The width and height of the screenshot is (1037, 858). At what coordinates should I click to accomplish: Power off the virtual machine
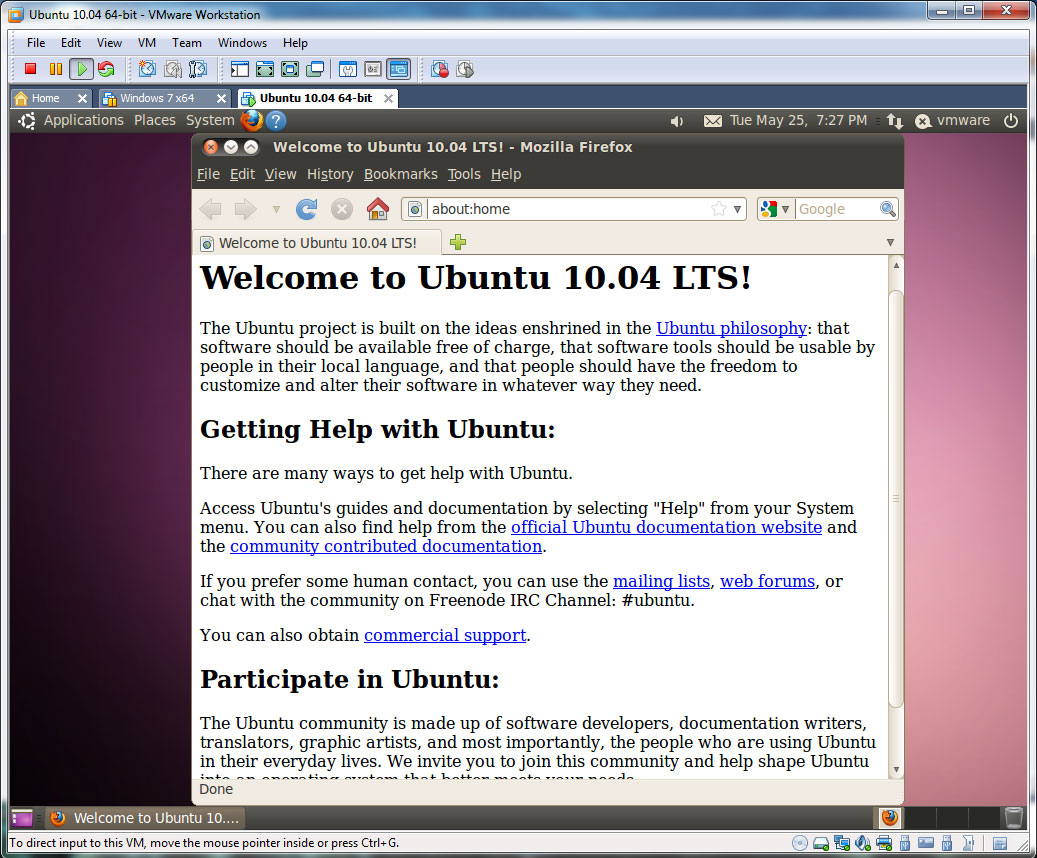[29, 69]
